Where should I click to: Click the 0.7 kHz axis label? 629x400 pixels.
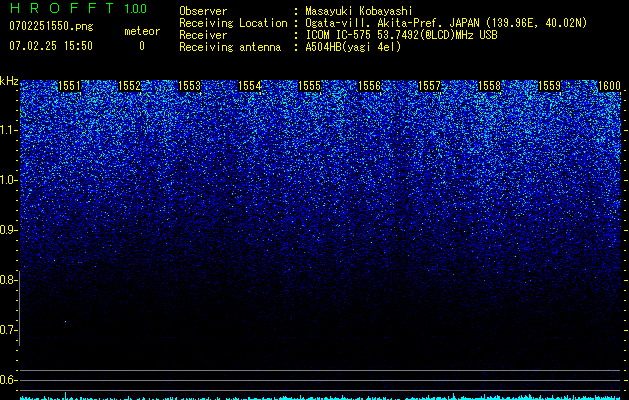(x=8, y=330)
